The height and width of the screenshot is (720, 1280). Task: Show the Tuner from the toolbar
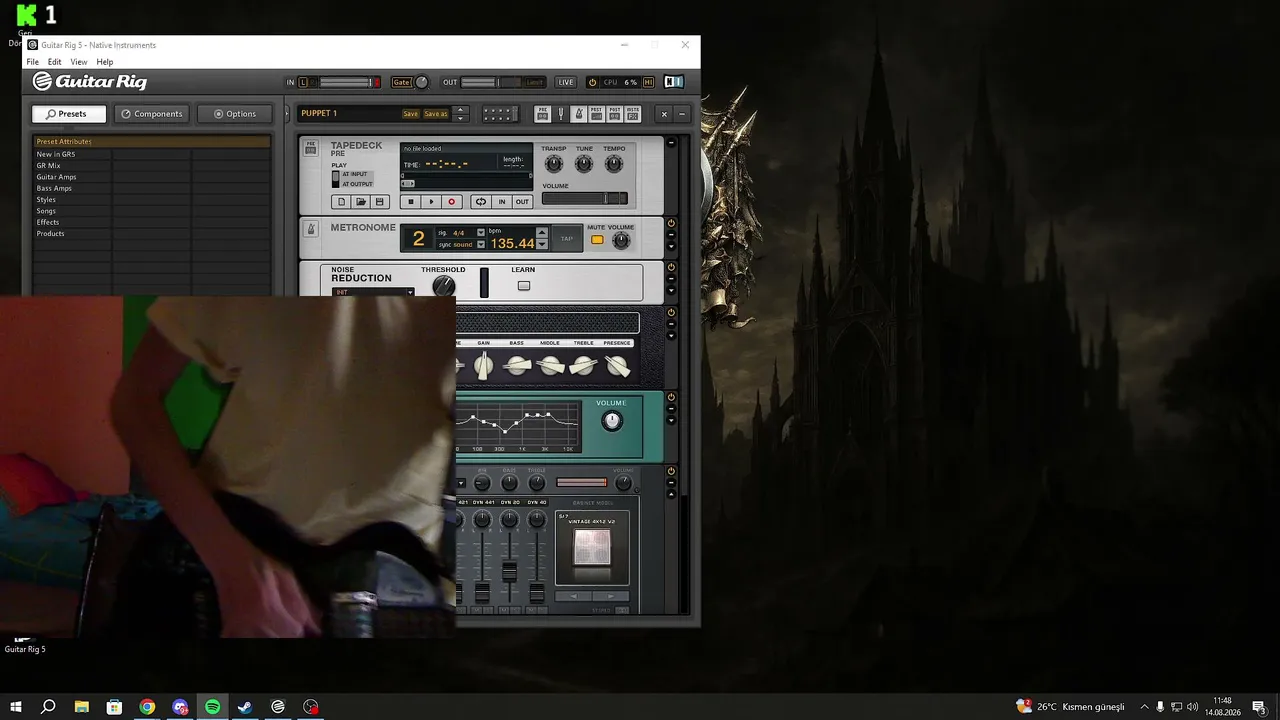(x=561, y=114)
